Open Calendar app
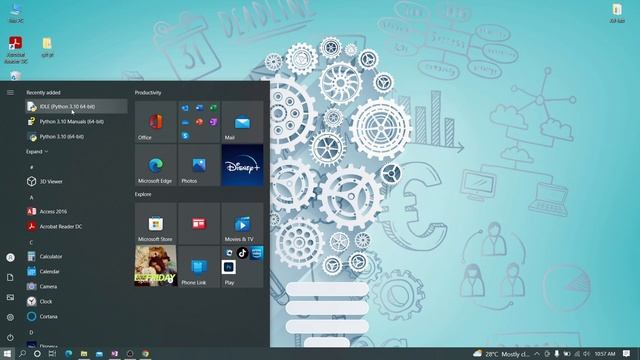Image resolution: width=640 pixels, height=360 pixels. tap(76, 271)
